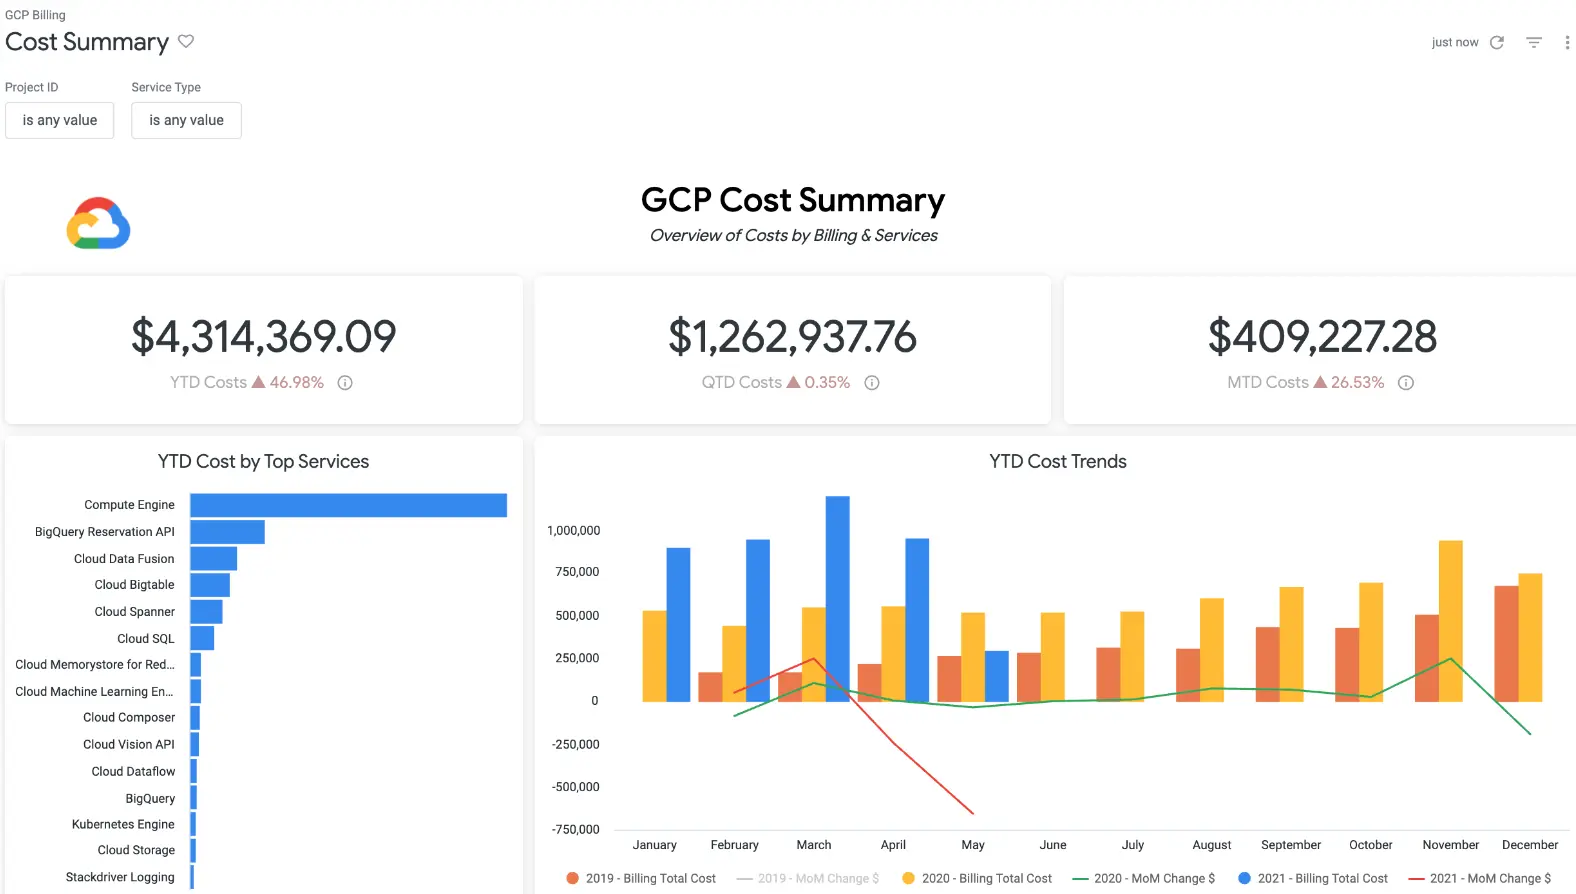Click the $409,227.28 MTD value
The width and height of the screenshot is (1576, 894).
pos(1322,337)
